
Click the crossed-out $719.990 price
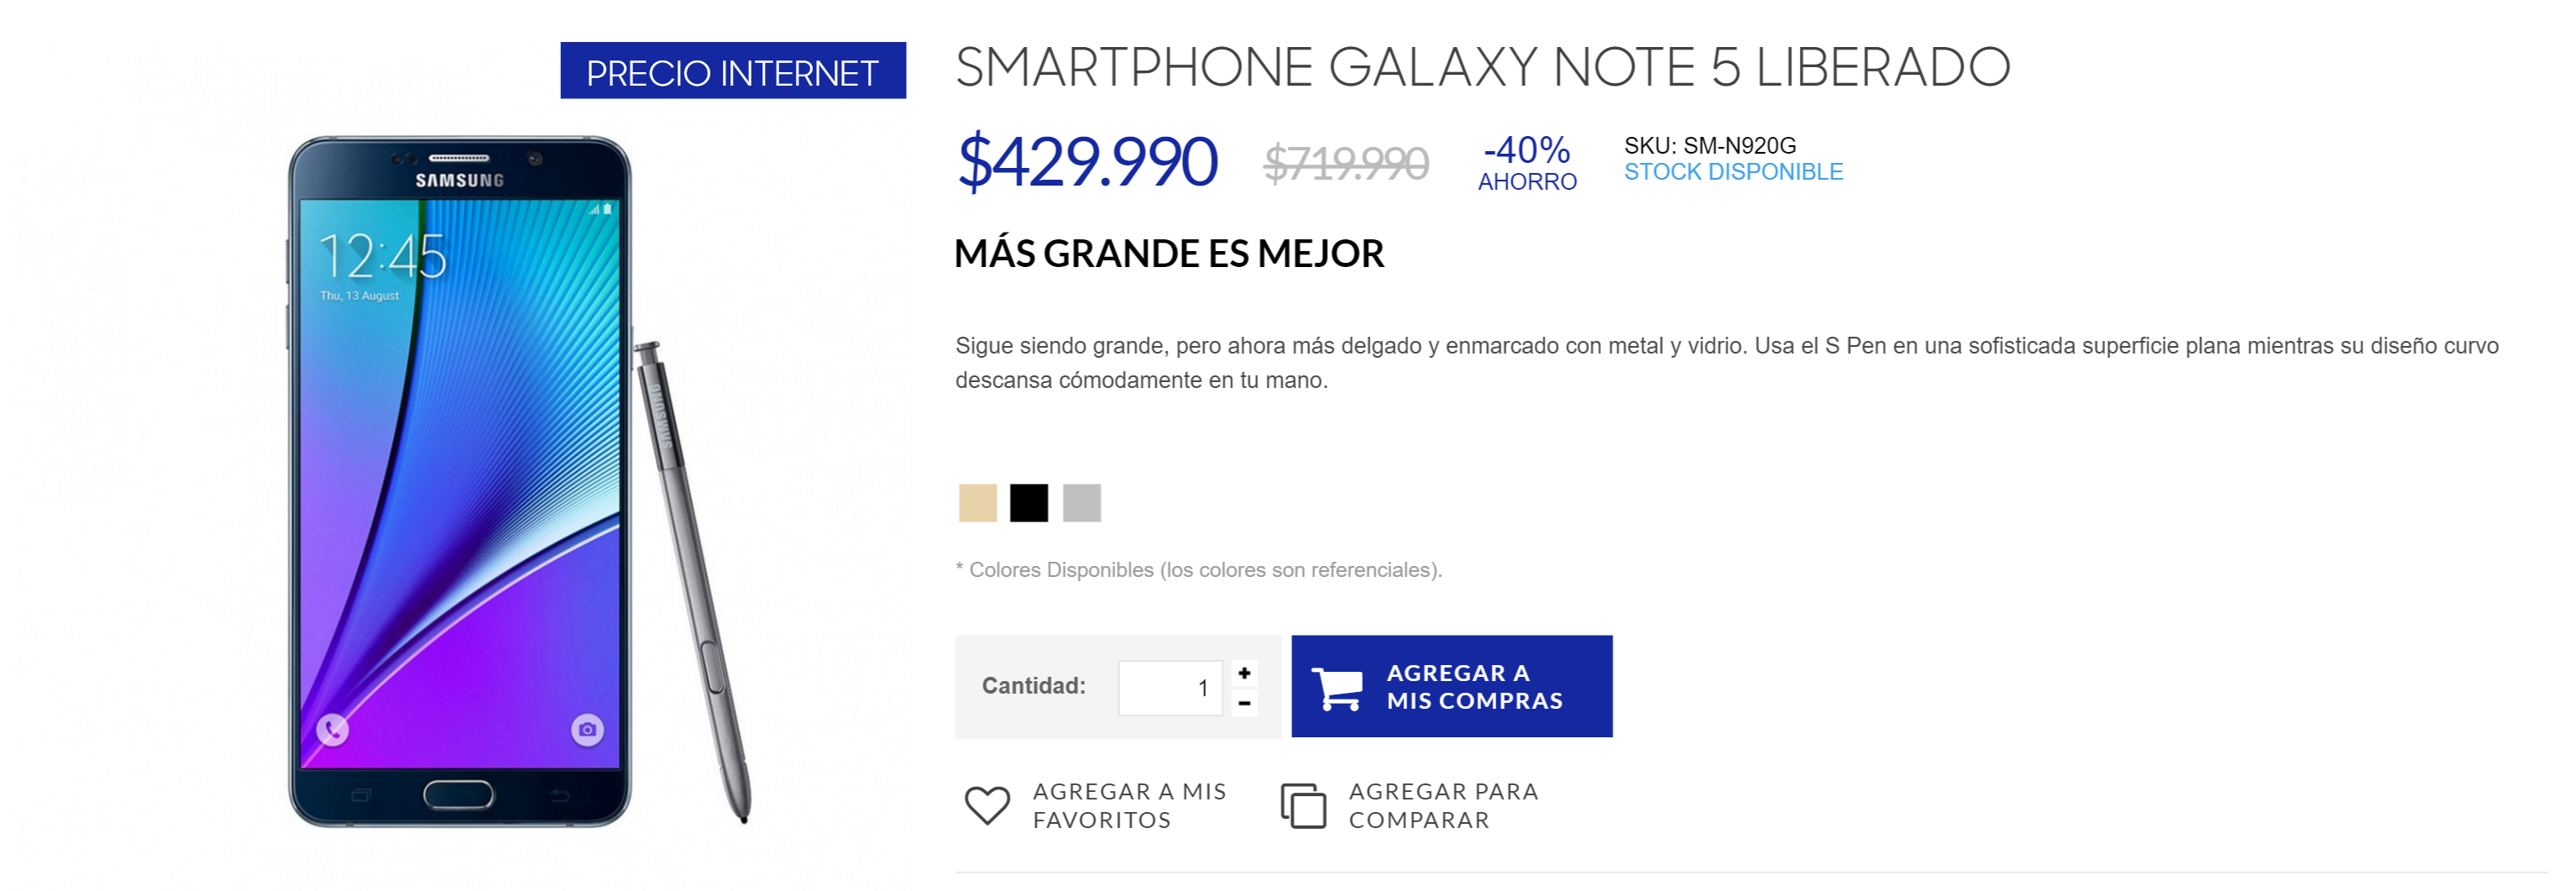click(x=1346, y=164)
